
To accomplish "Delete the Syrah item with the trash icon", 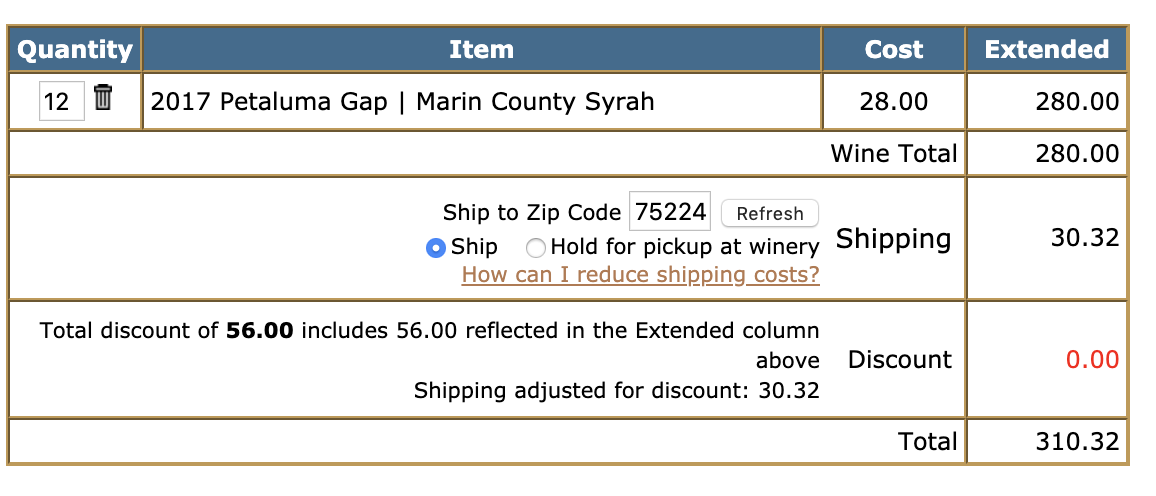I will [x=103, y=97].
